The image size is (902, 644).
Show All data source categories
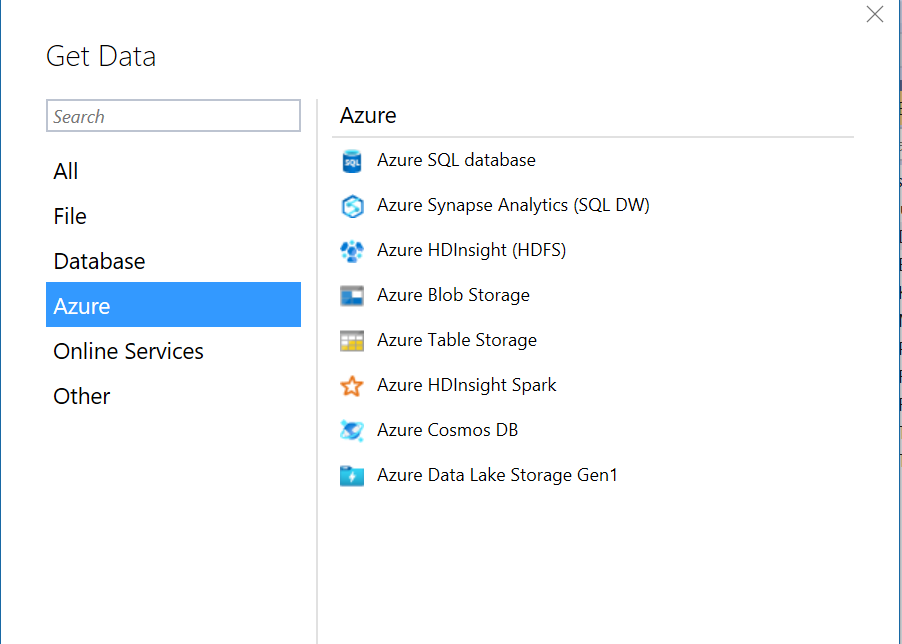173,171
